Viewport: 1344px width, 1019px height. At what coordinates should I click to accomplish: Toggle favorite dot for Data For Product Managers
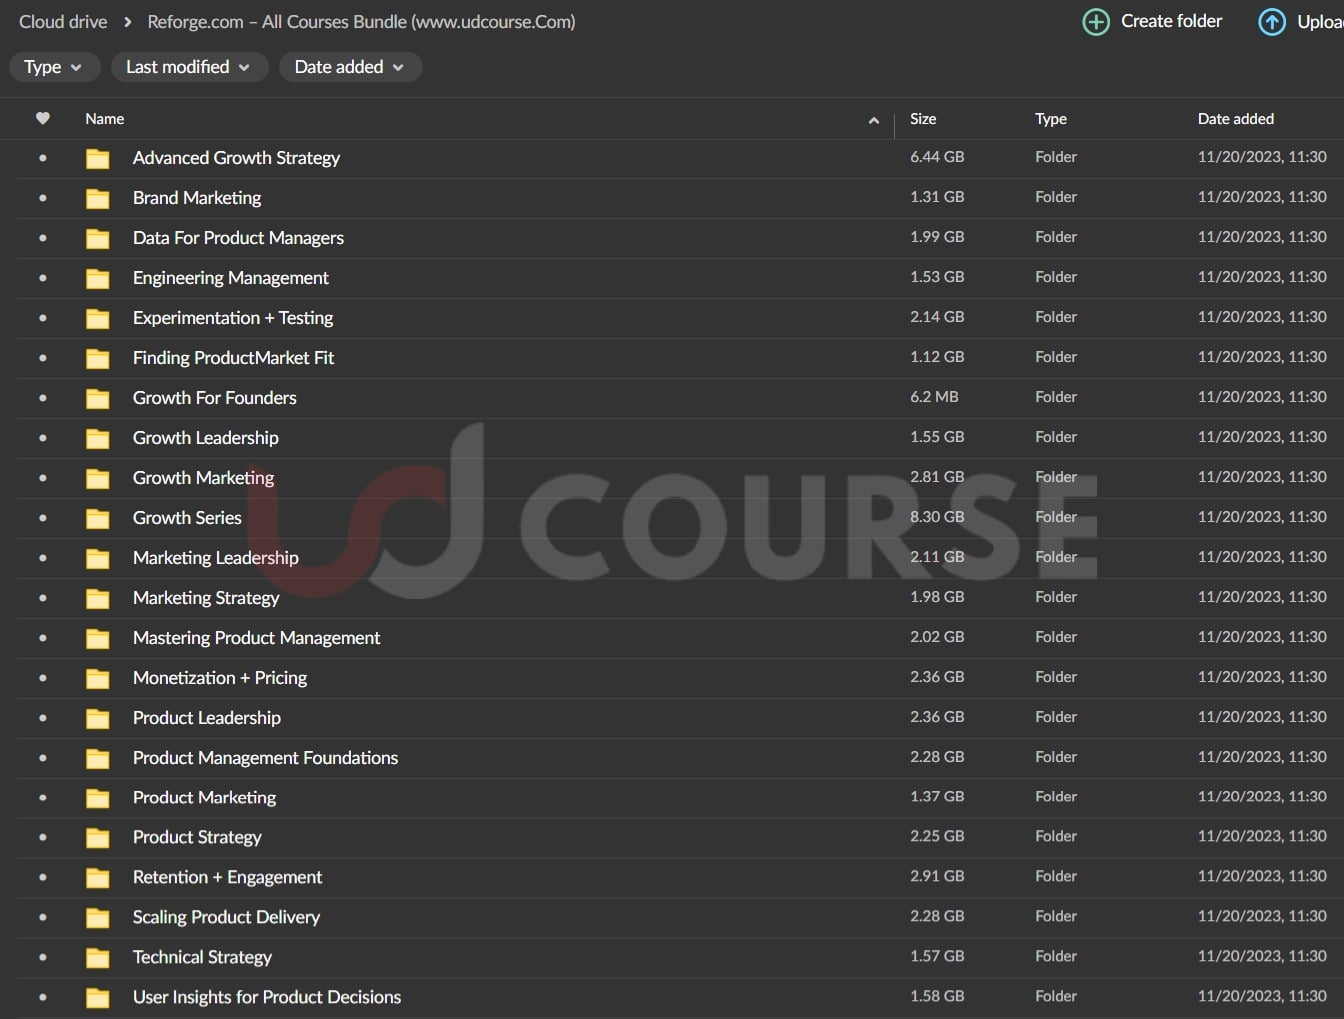[42, 238]
